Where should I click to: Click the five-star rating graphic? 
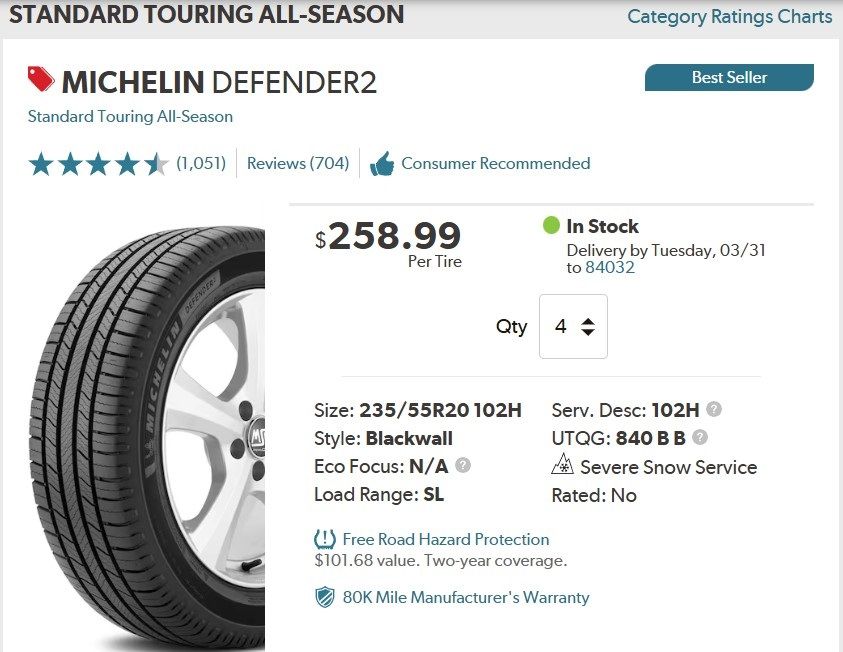click(98, 164)
